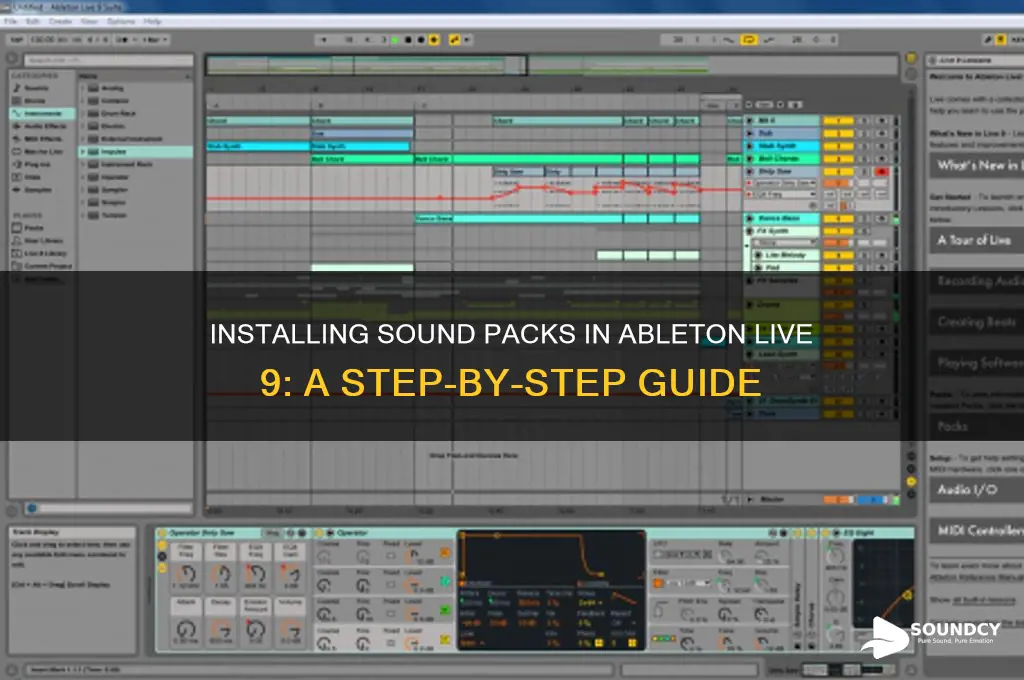1024x680 pixels.
Task: Unfold the Wah Synth track
Action: [750, 146]
